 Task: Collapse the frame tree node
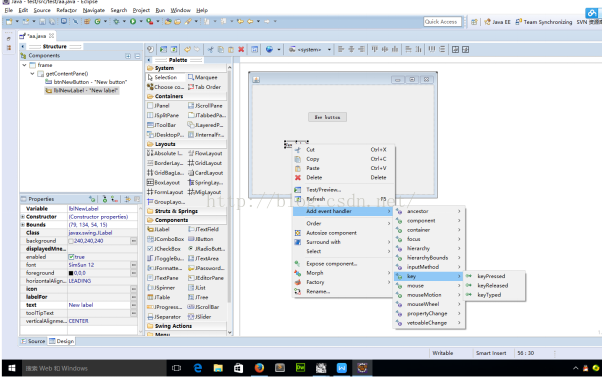click(25, 65)
